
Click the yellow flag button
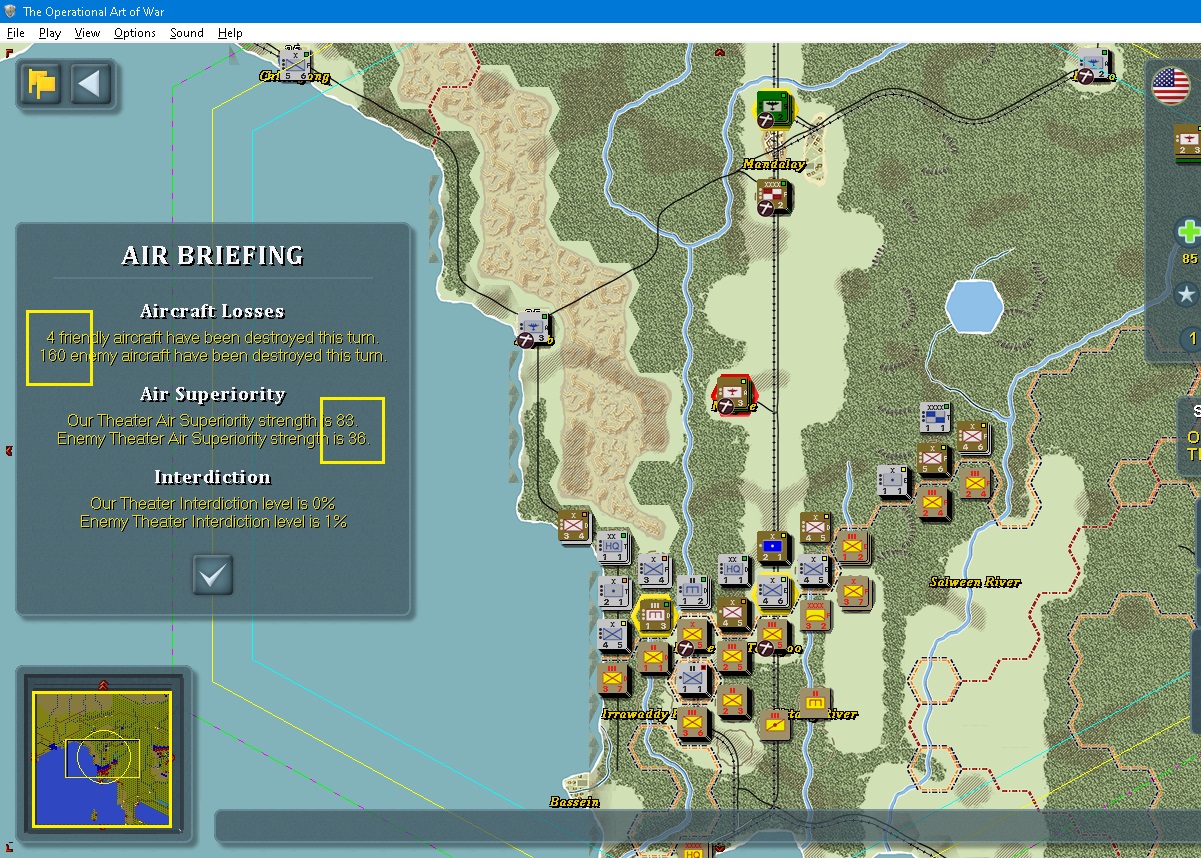pos(43,83)
